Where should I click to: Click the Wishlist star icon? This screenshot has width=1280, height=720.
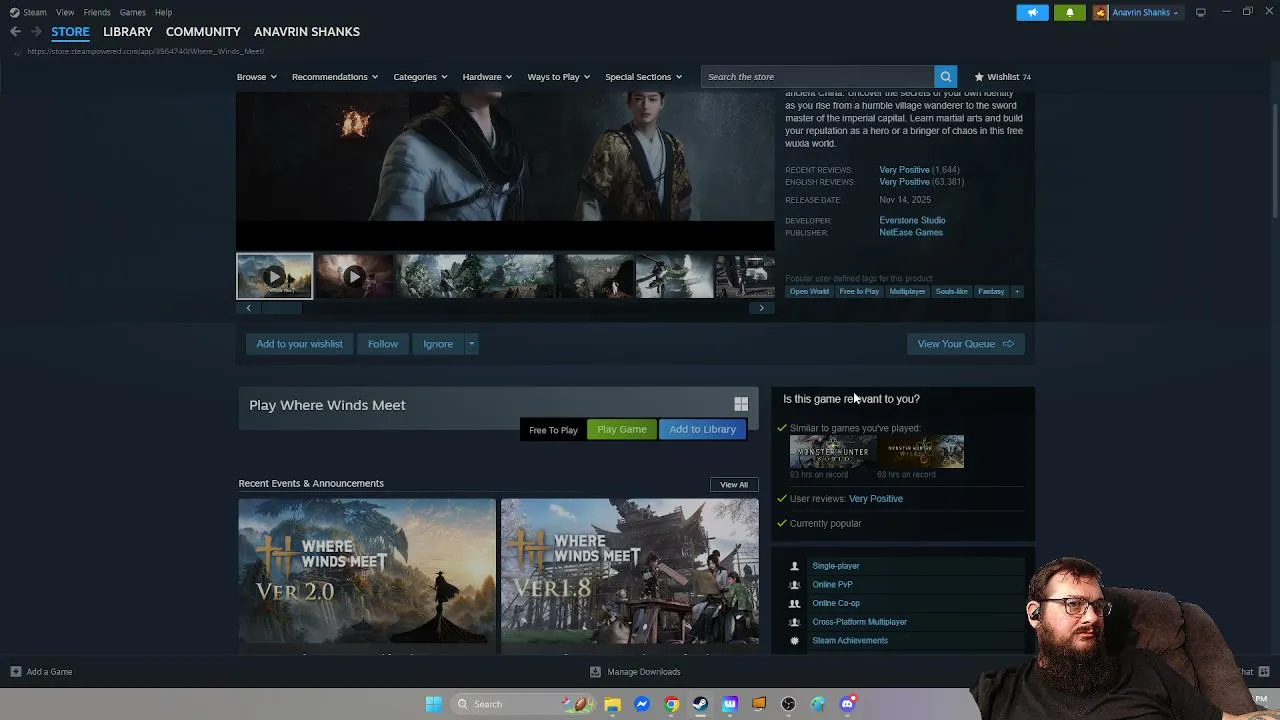(979, 77)
